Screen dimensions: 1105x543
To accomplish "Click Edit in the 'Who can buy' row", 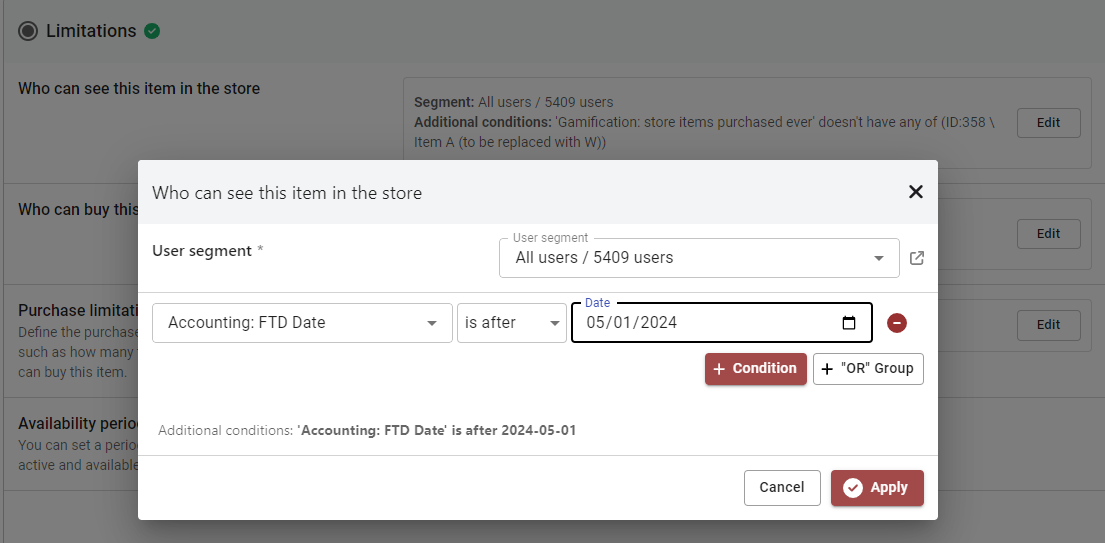I will (x=1048, y=234).
